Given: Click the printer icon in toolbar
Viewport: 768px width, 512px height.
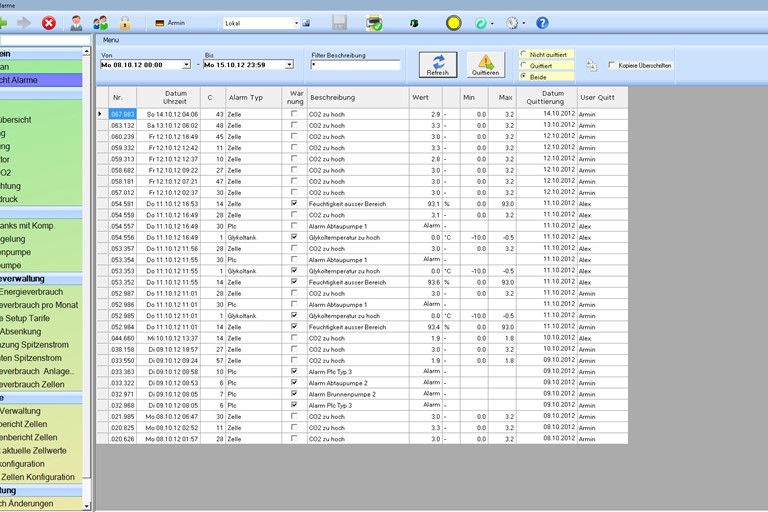Looking at the screenshot, I should 374,22.
